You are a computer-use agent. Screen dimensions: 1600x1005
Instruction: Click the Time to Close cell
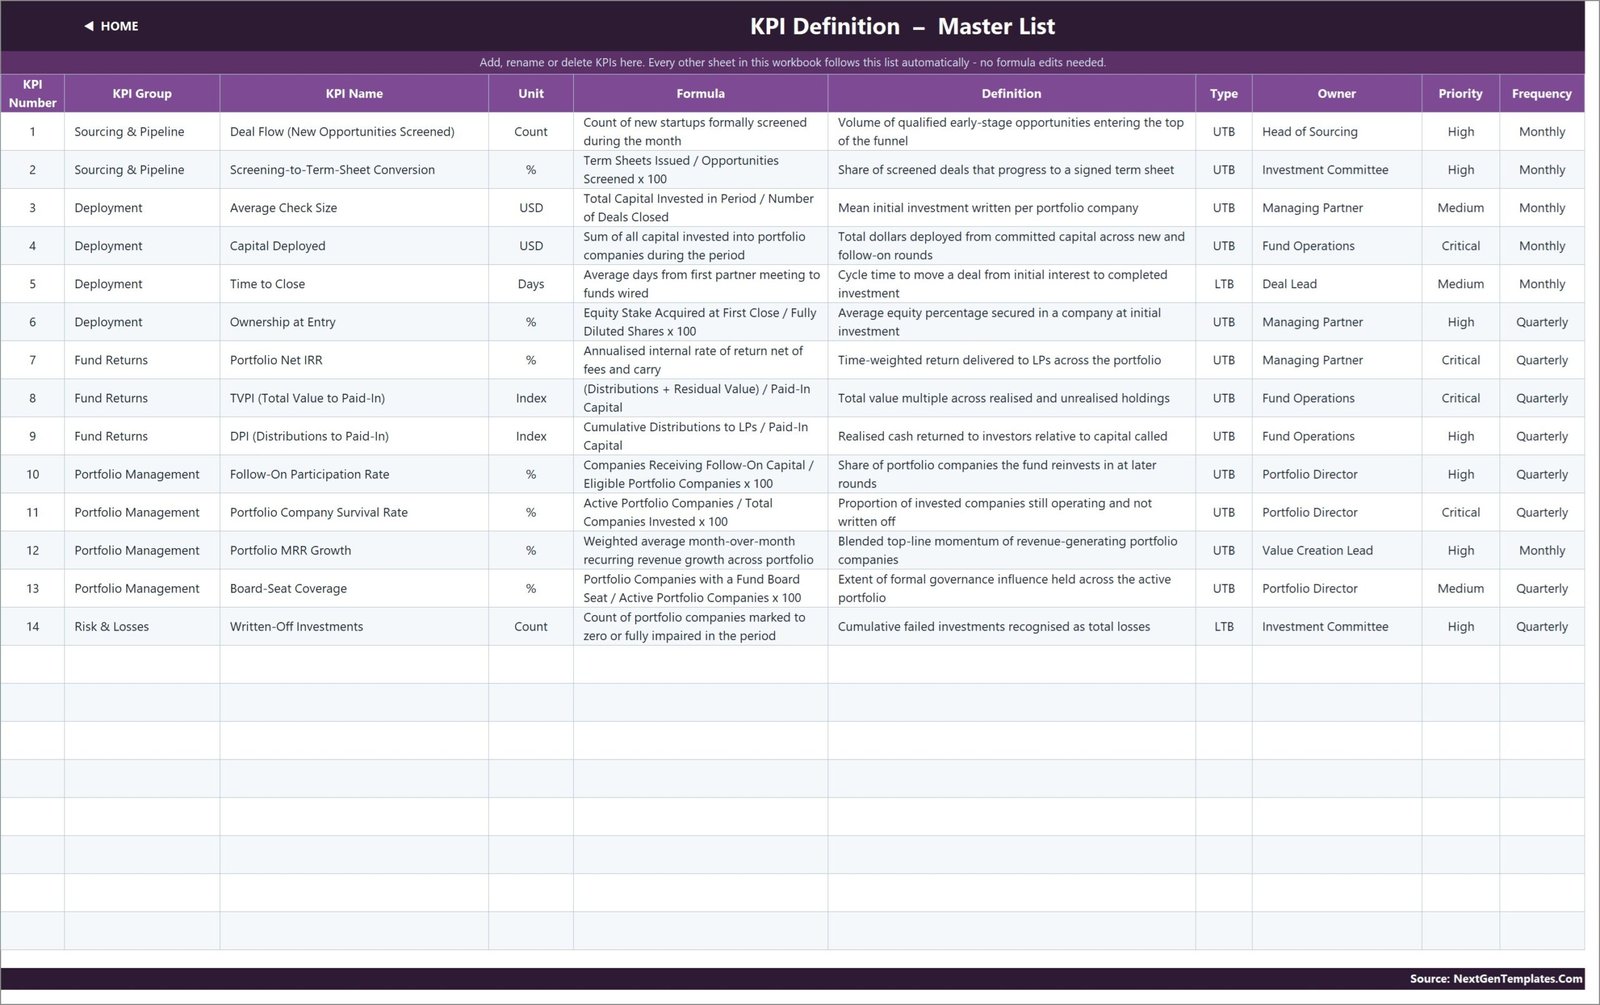[x=354, y=284]
